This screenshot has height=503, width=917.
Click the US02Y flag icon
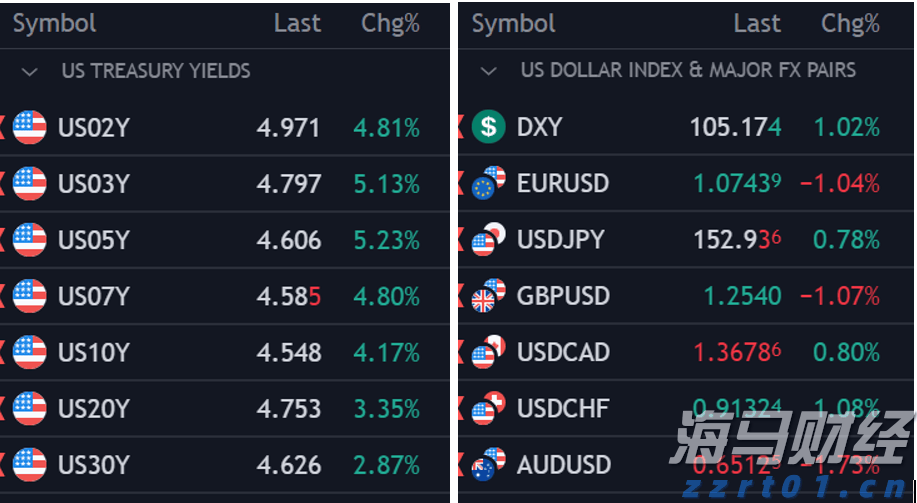click(x=30, y=128)
